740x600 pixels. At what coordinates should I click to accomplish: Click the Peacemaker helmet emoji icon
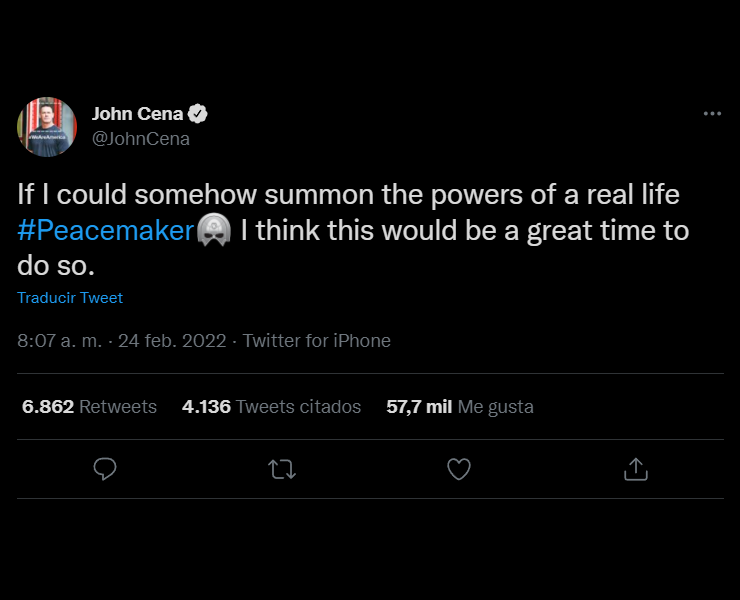coord(213,230)
